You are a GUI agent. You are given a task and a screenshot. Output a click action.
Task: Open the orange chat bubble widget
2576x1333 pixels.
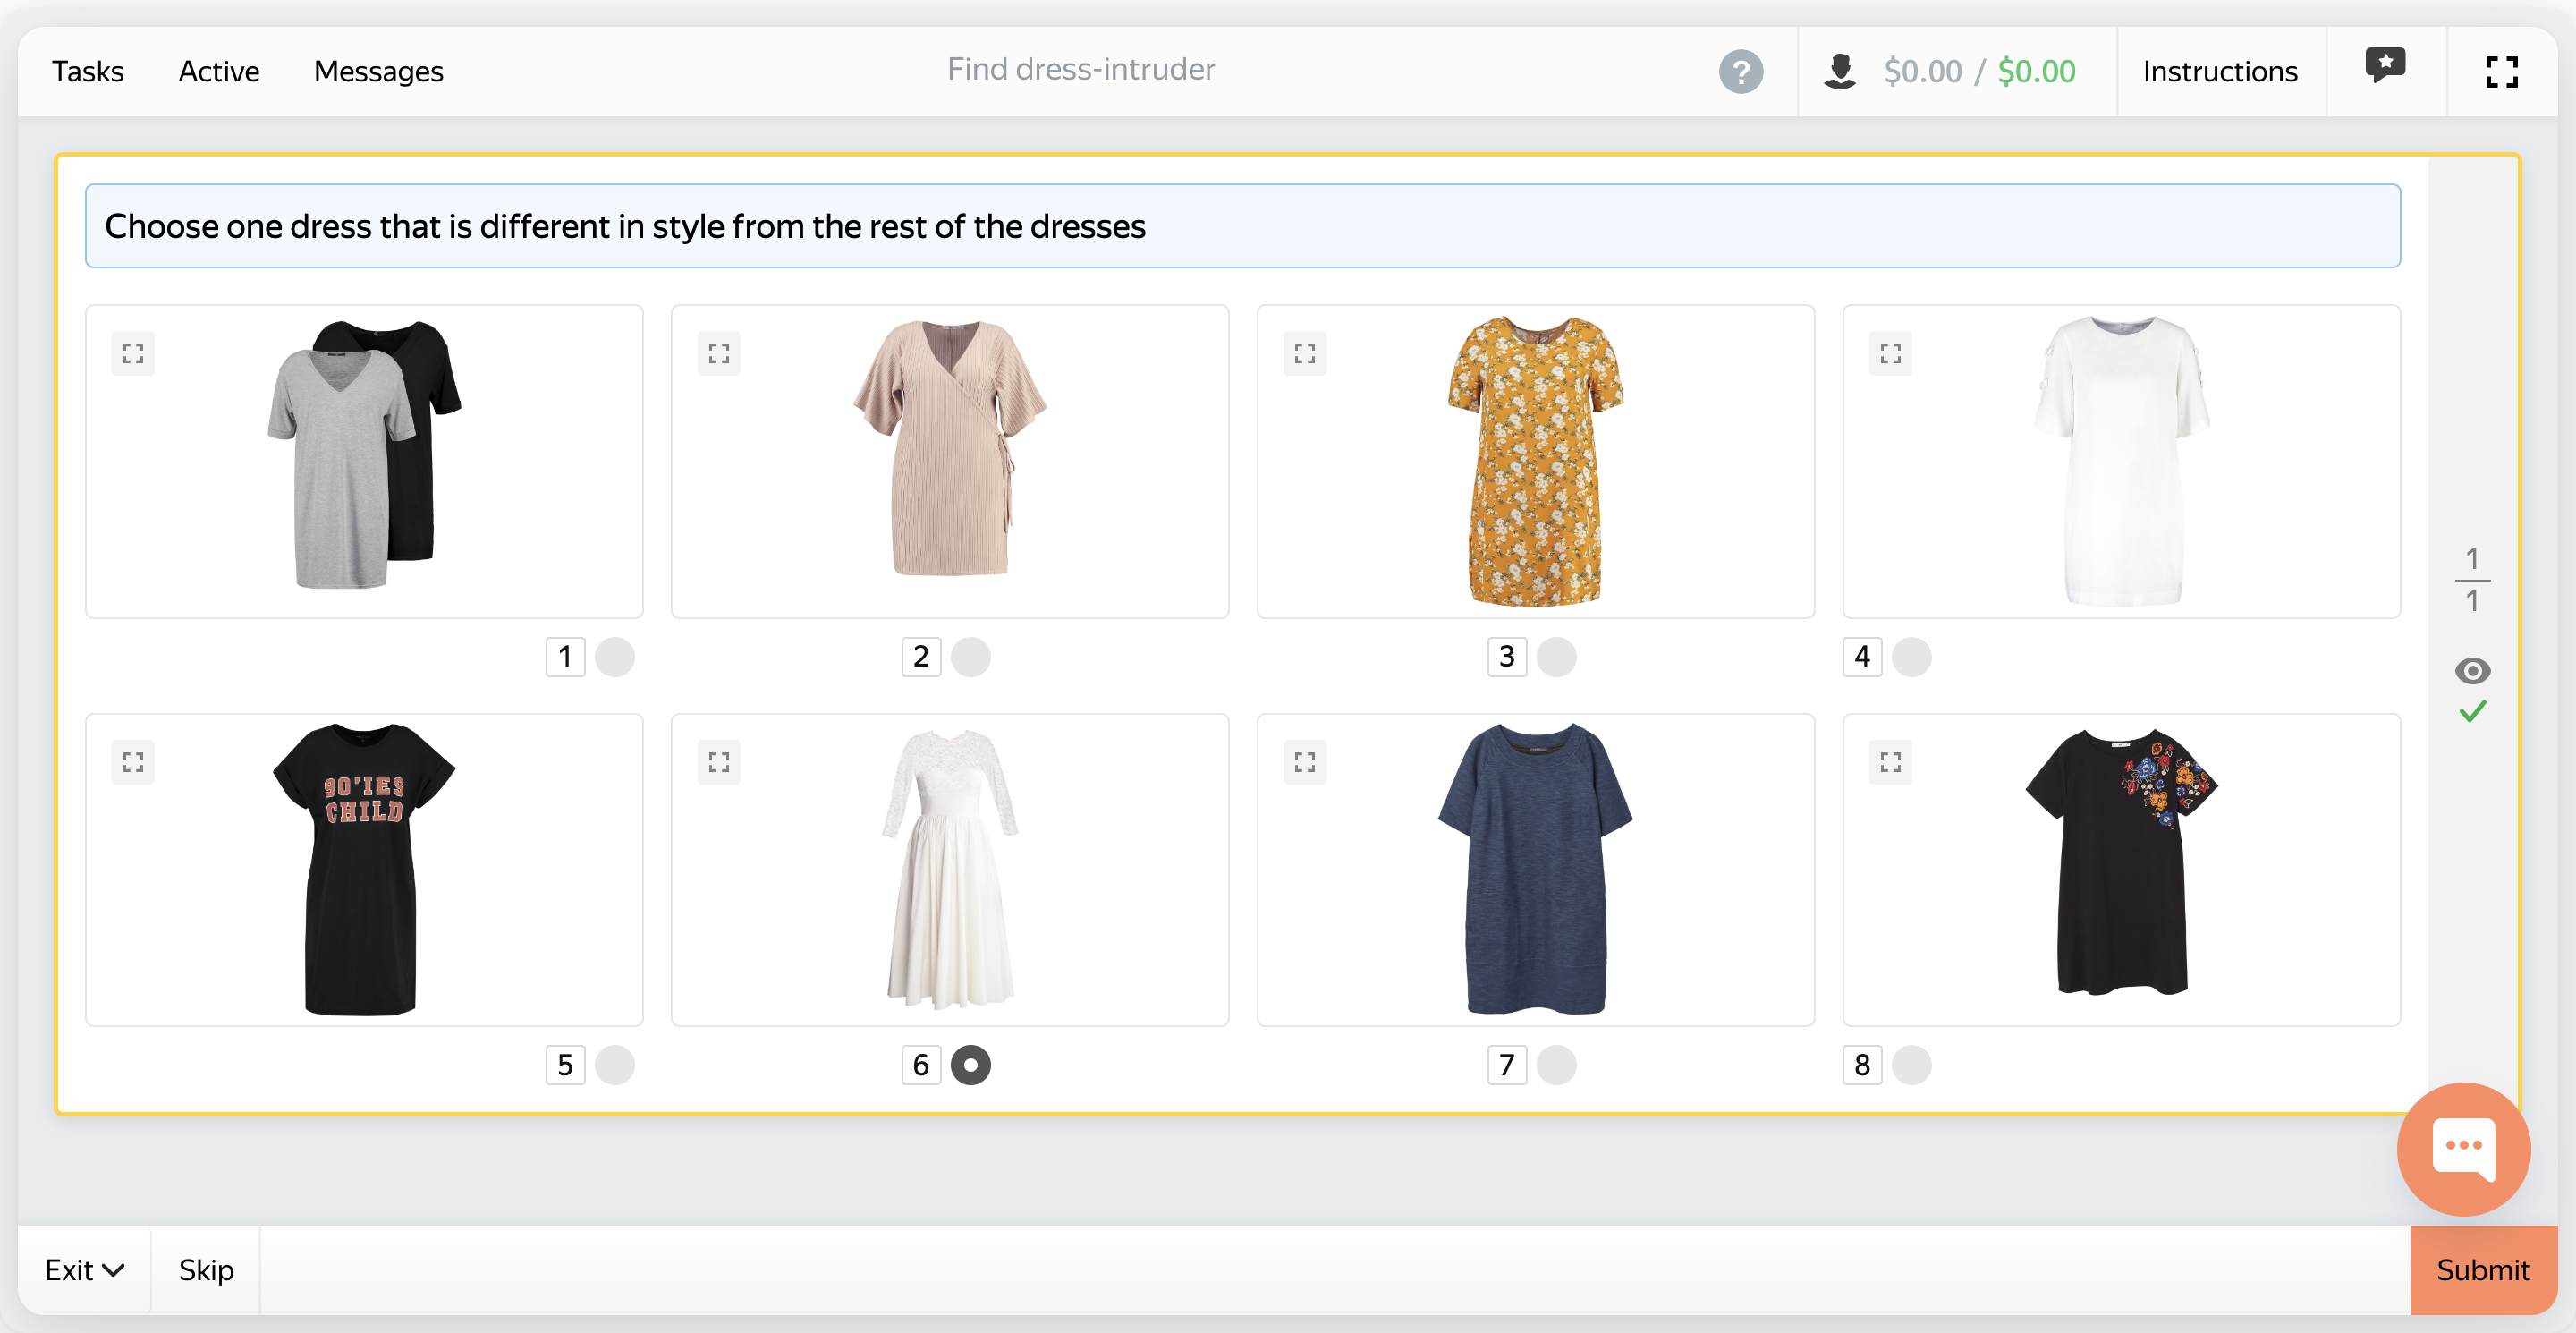pos(2463,1148)
